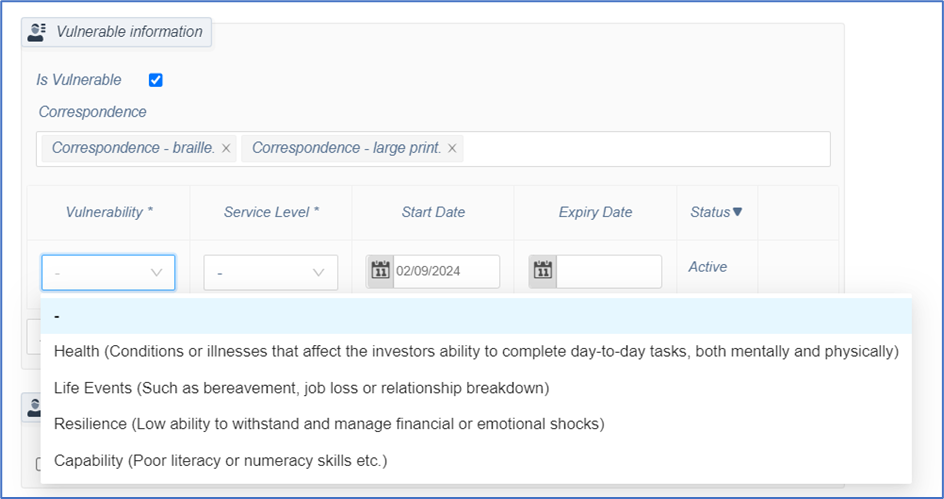The image size is (944, 499).
Task: Remove the large print correspondence tag
Action: (452, 149)
